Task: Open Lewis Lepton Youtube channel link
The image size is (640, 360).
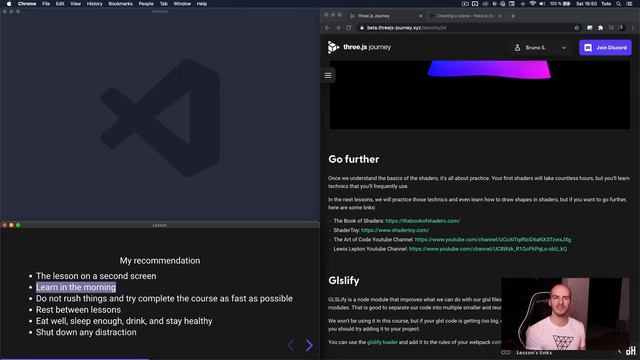Action: 488,249
